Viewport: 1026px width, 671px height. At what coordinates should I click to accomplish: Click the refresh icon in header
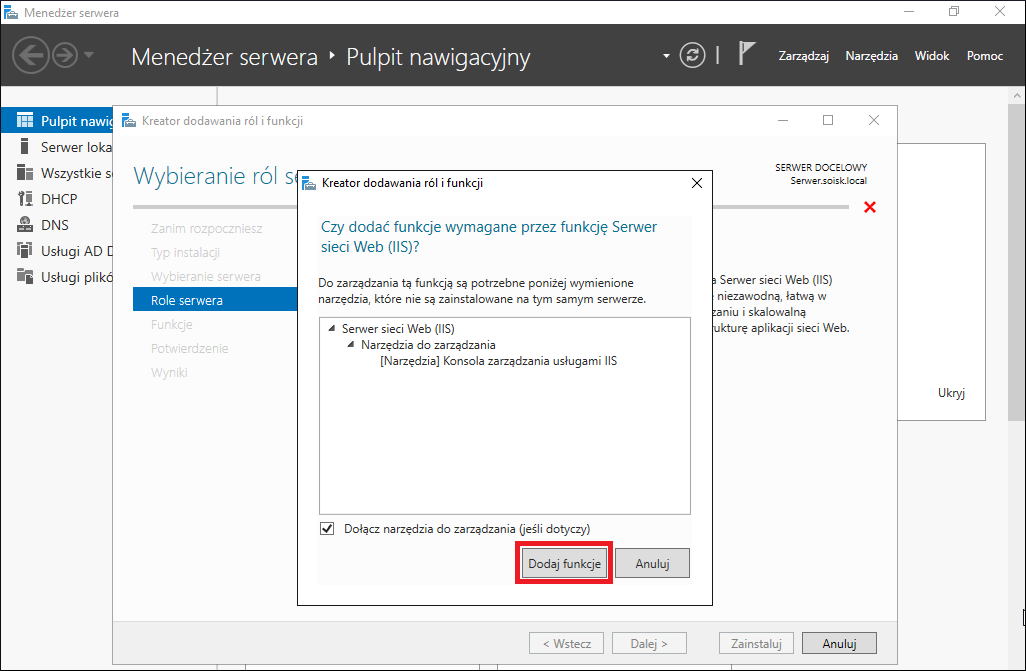[x=692, y=56]
